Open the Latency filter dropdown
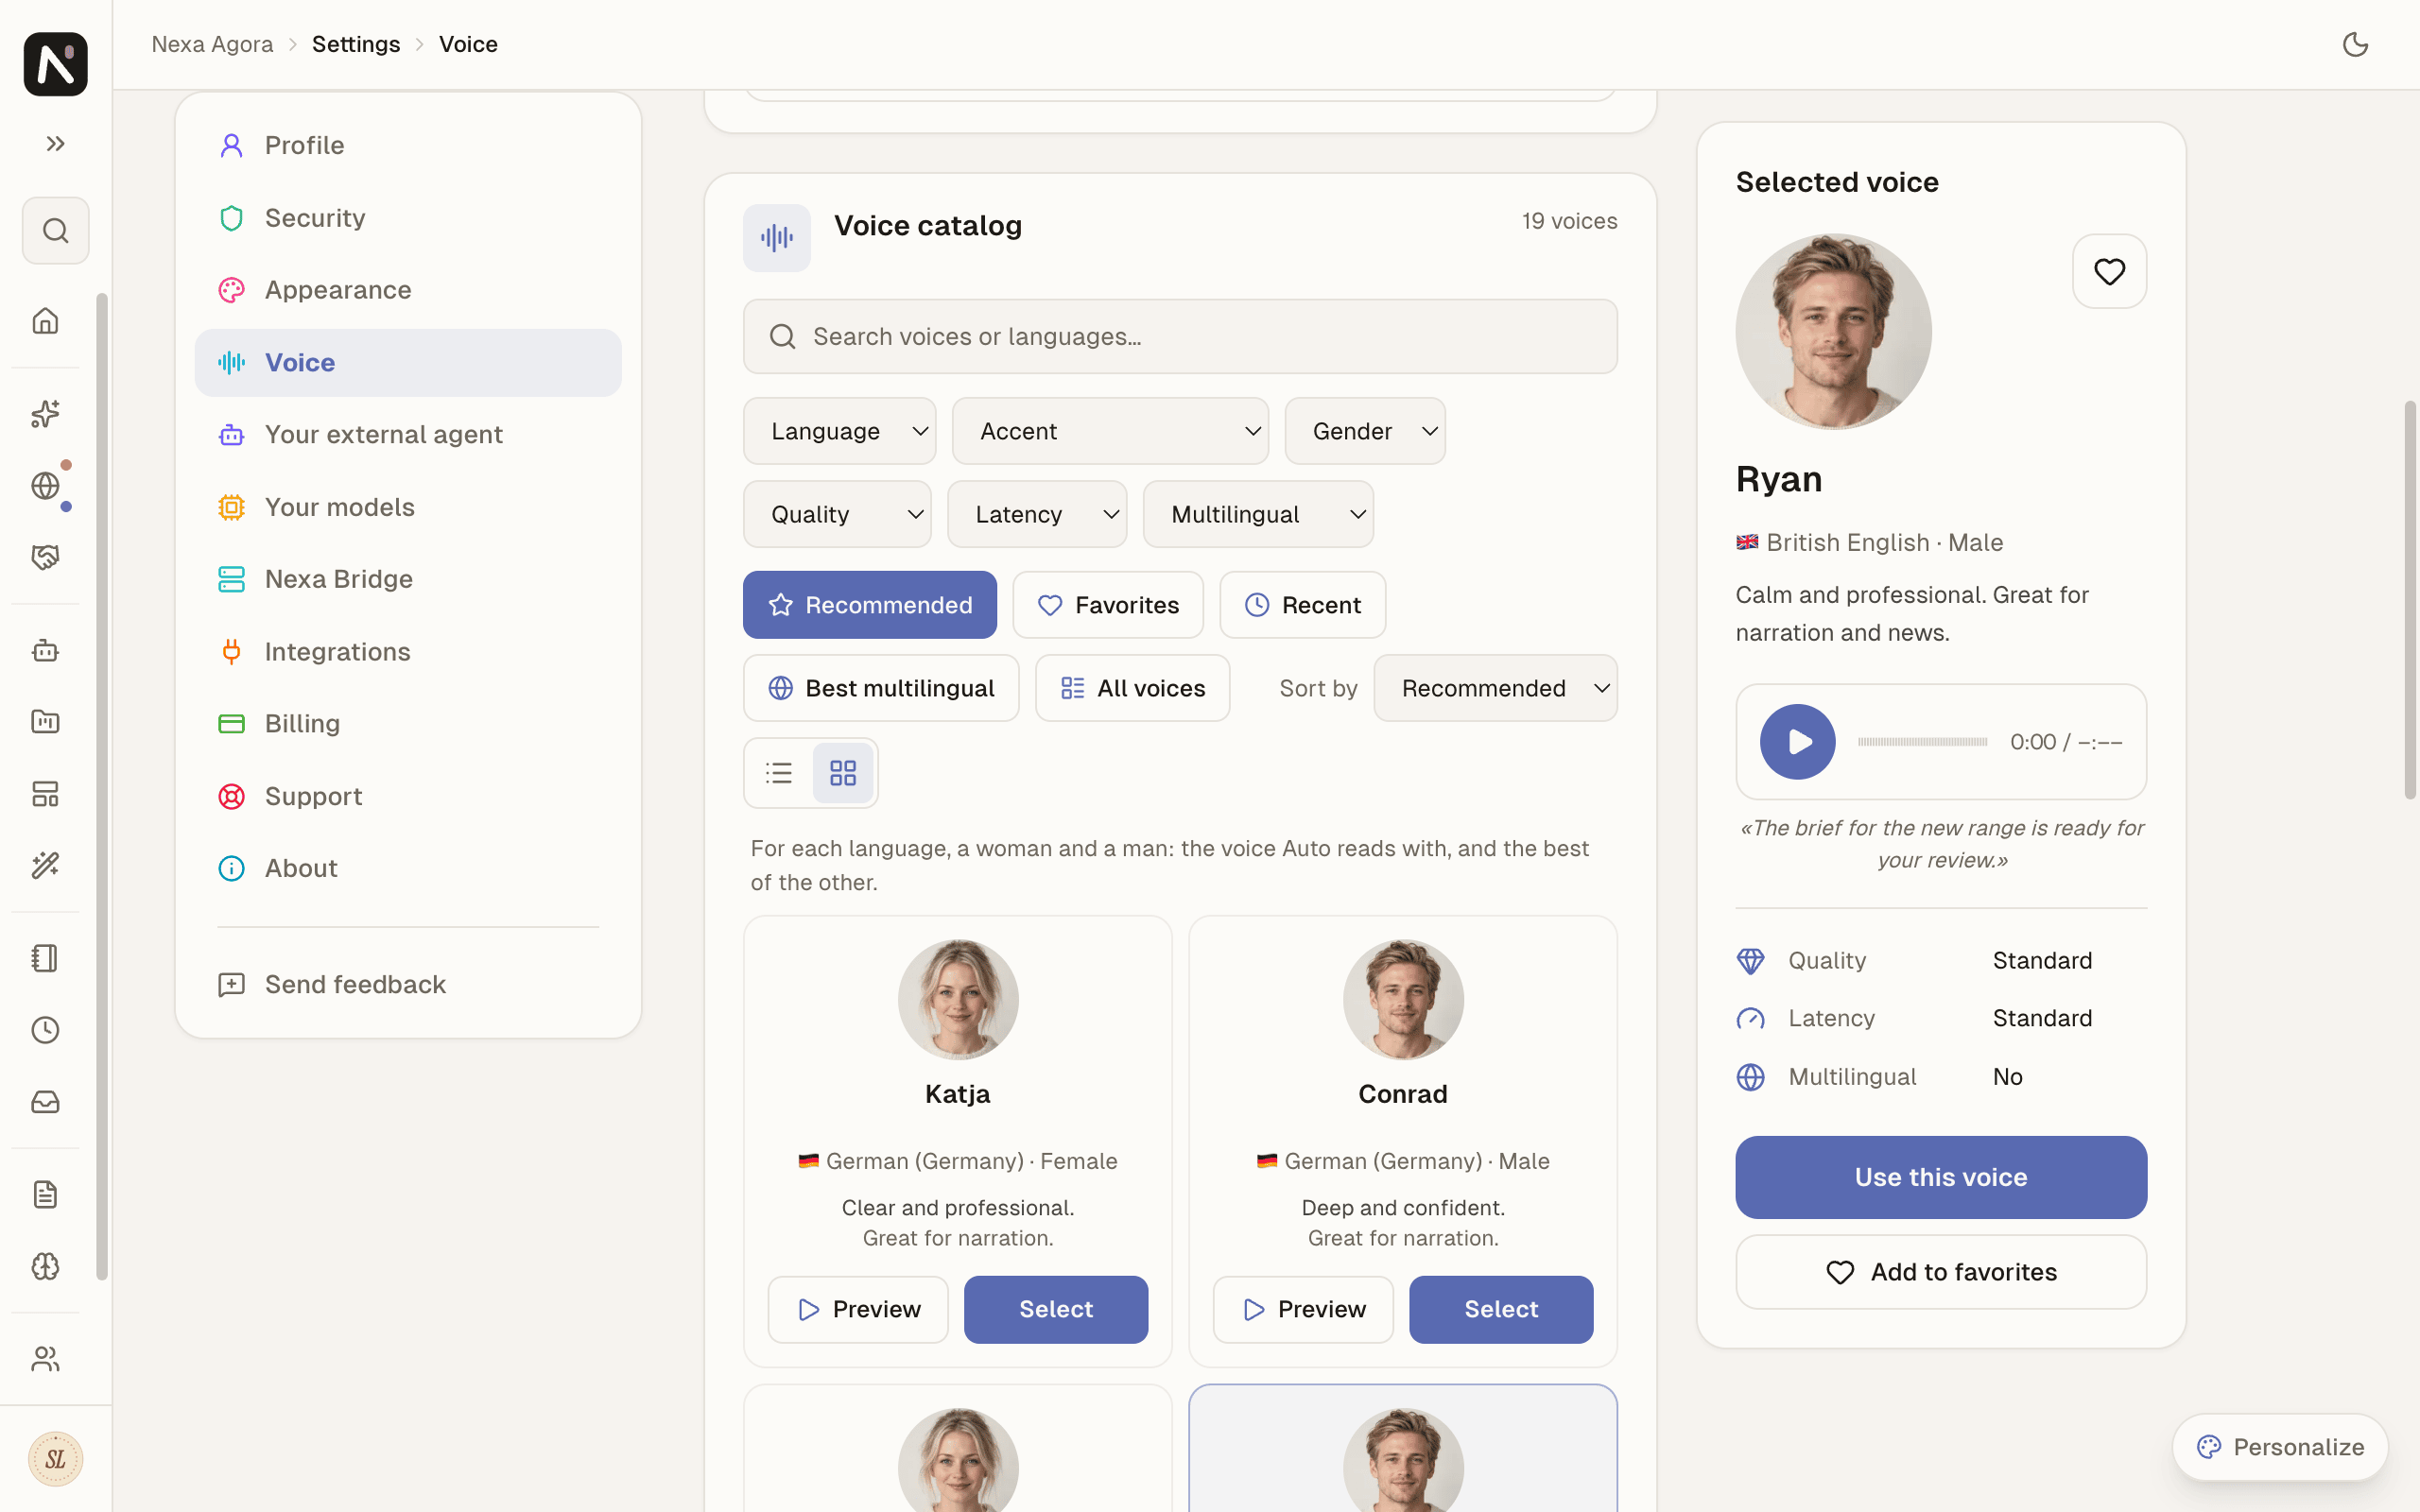This screenshot has height=1512, width=2420. point(1037,514)
